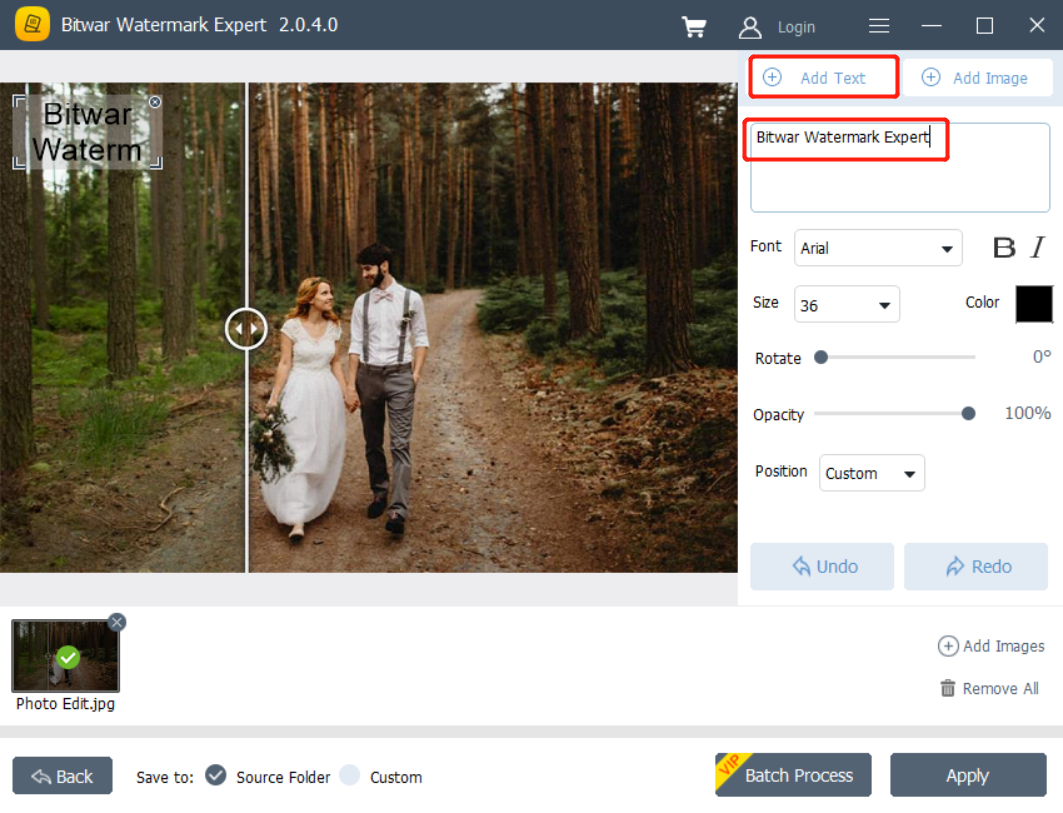
Task: Switch to Add Text tab
Action: (824, 77)
